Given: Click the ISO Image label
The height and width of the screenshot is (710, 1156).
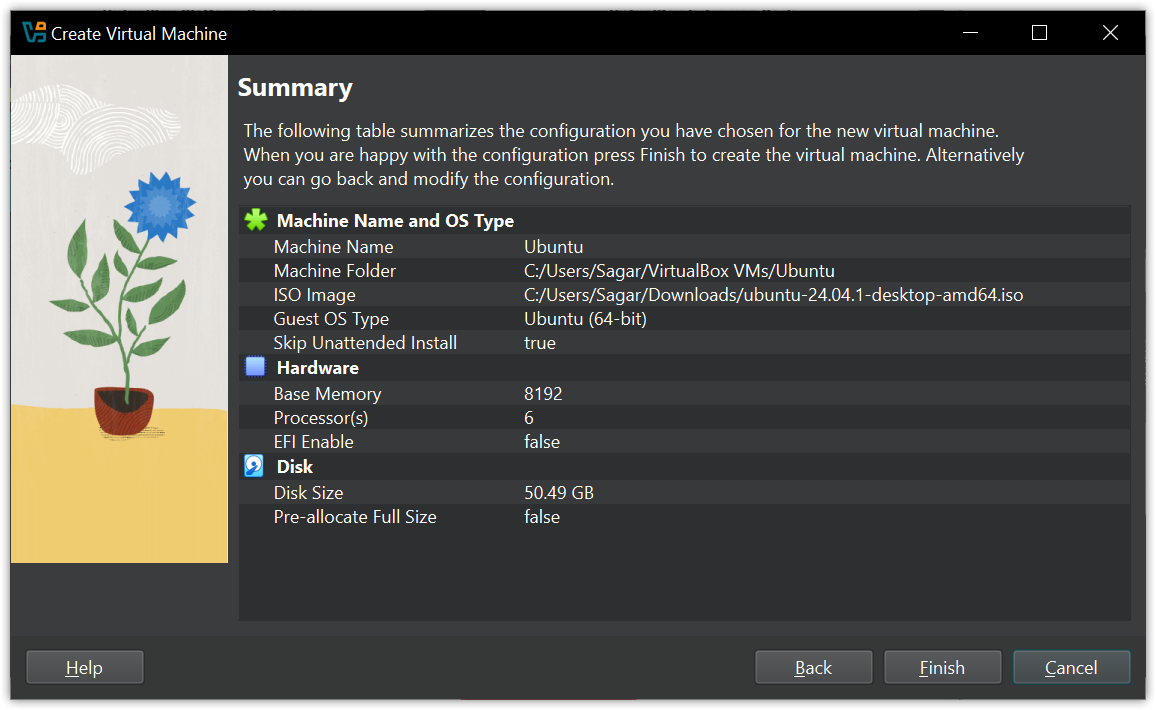Looking at the screenshot, I should [x=315, y=295].
